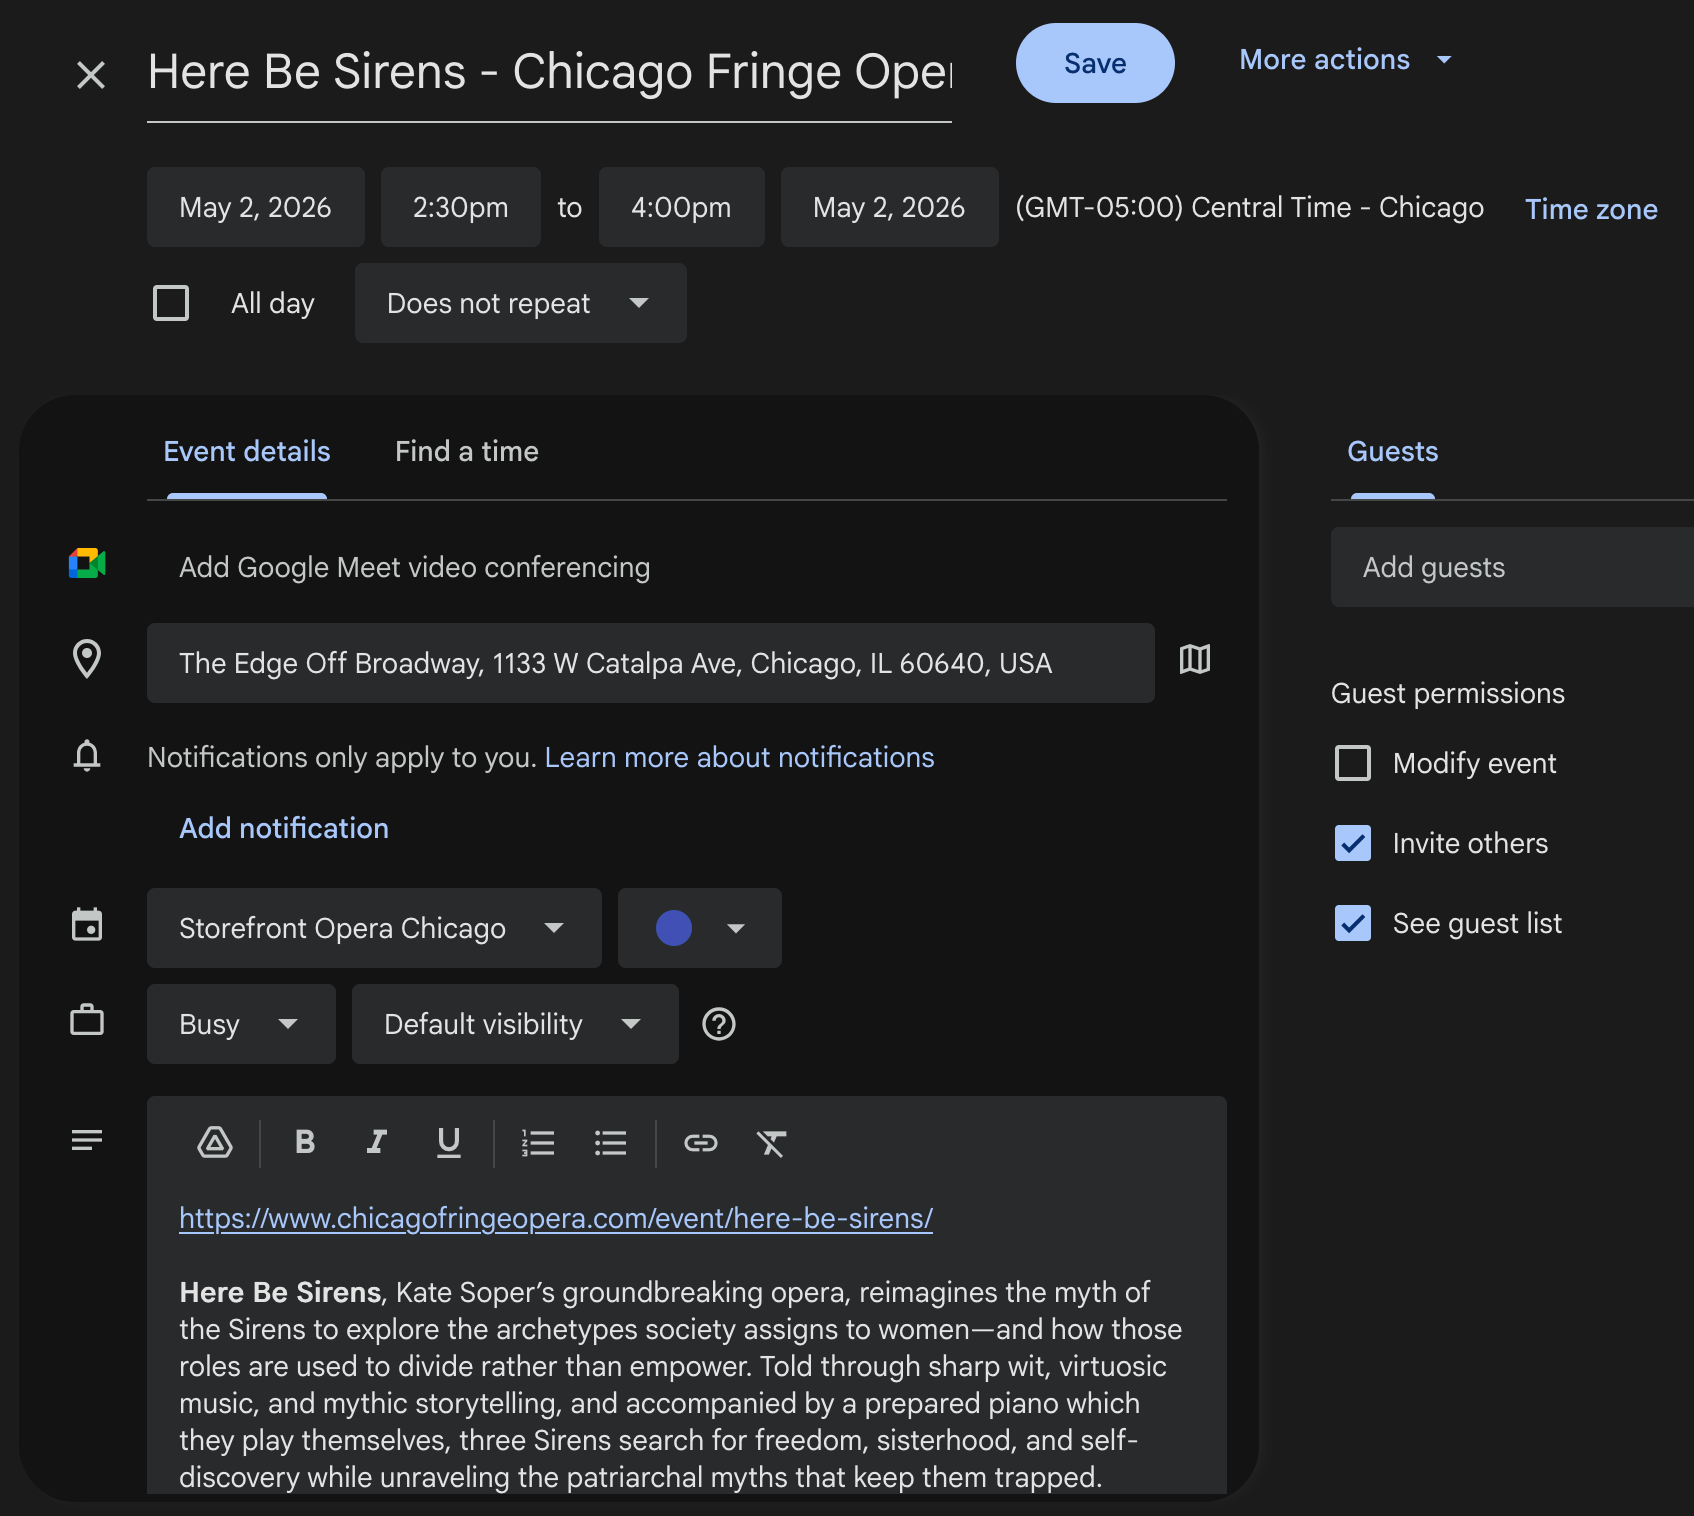Viewport: 1694px width, 1516px height.
Task: Expand the More actions menu
Action: pyautogui.click(x=1345, y=60)
